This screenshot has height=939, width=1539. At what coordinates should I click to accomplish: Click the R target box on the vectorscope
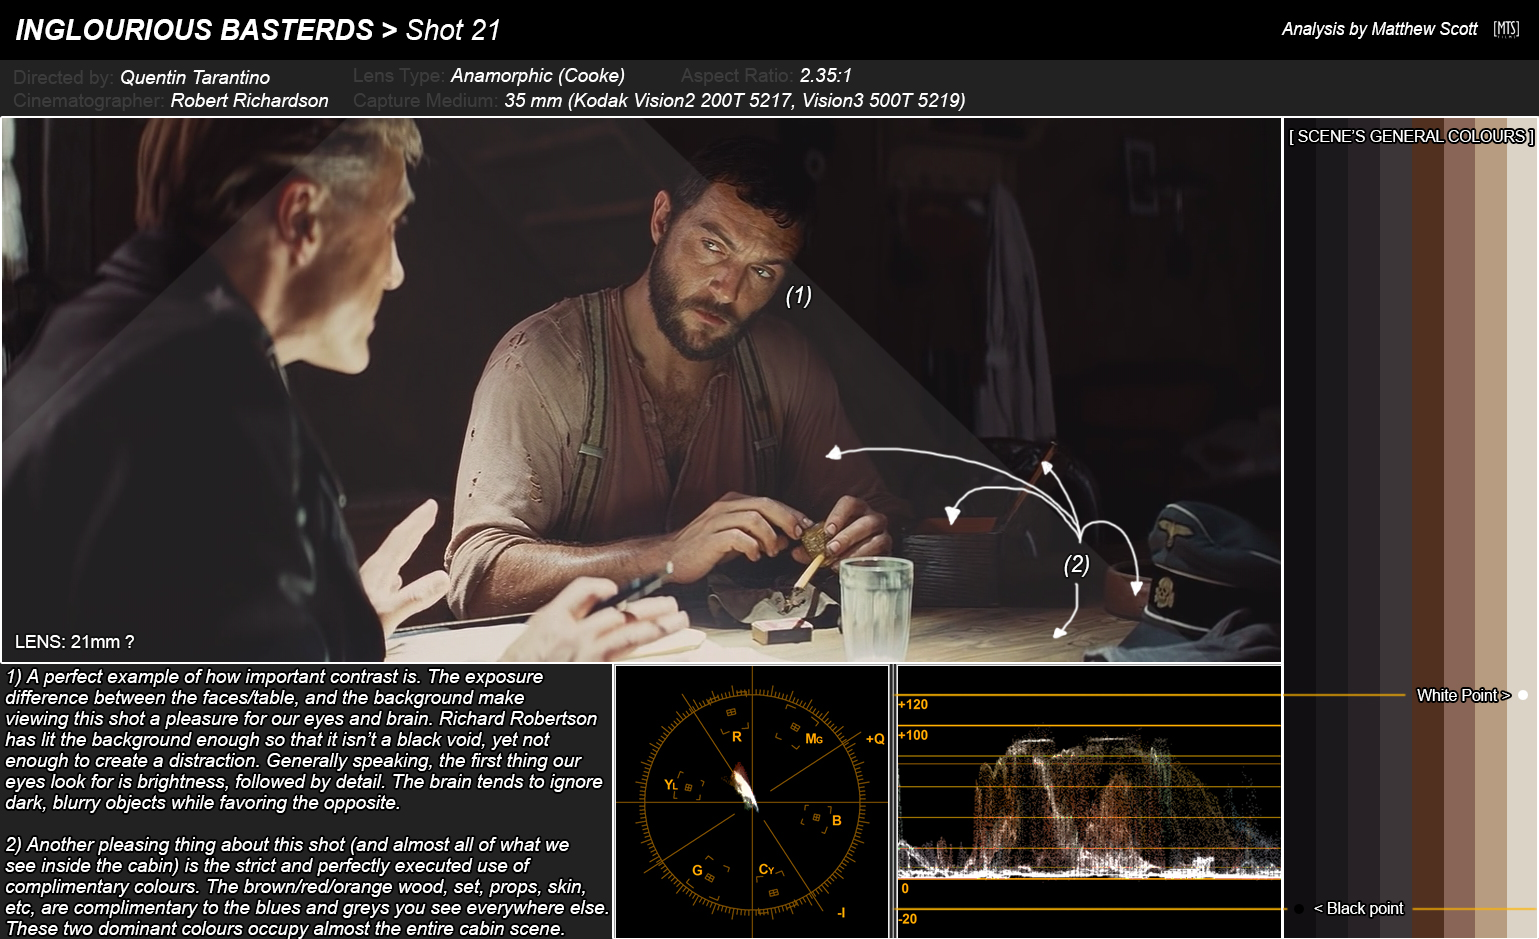pyautogui.click(x=731, y=712)
